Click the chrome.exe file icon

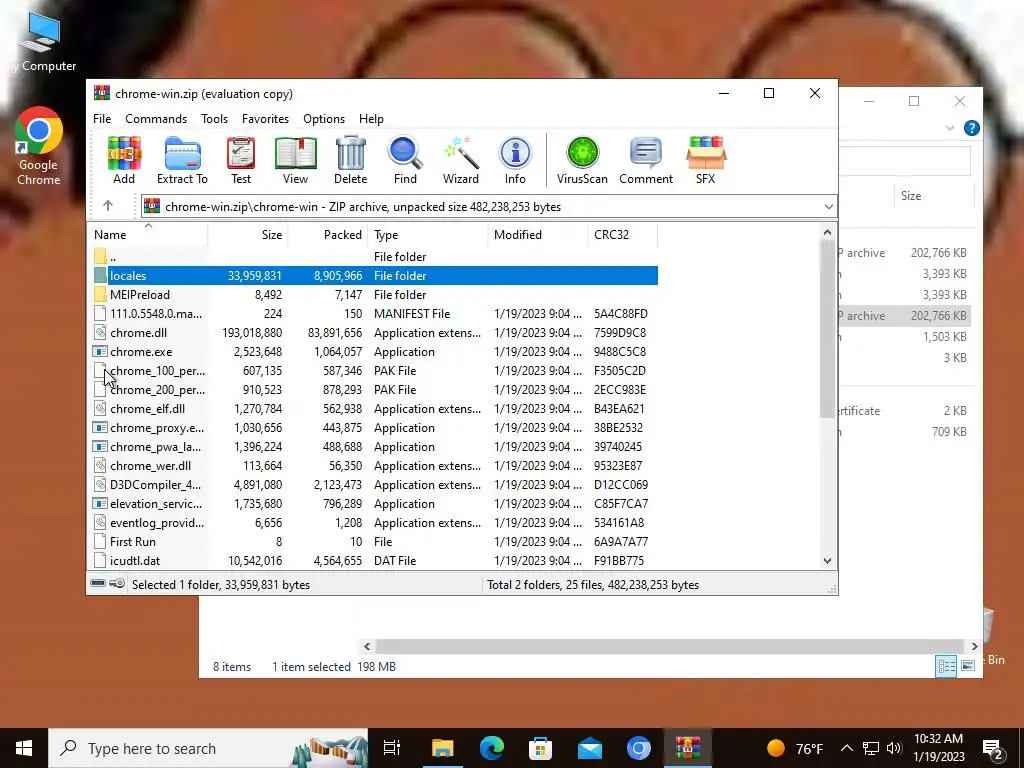click(100, 351)
